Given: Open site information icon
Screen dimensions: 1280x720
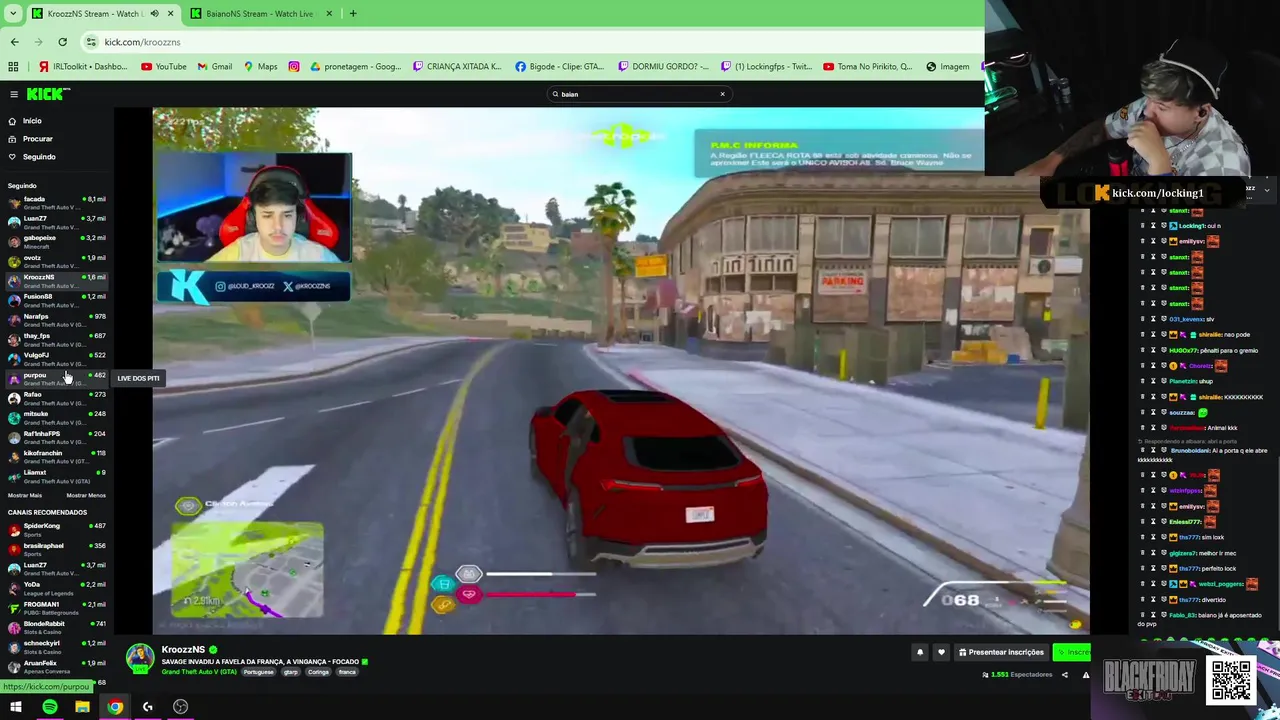Looking at the screenshot, I should (x=91, y=42).
